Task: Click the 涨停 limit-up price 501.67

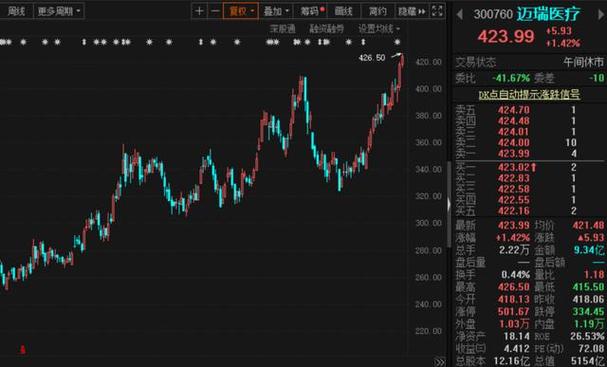Action: click(x=514, y=312)
